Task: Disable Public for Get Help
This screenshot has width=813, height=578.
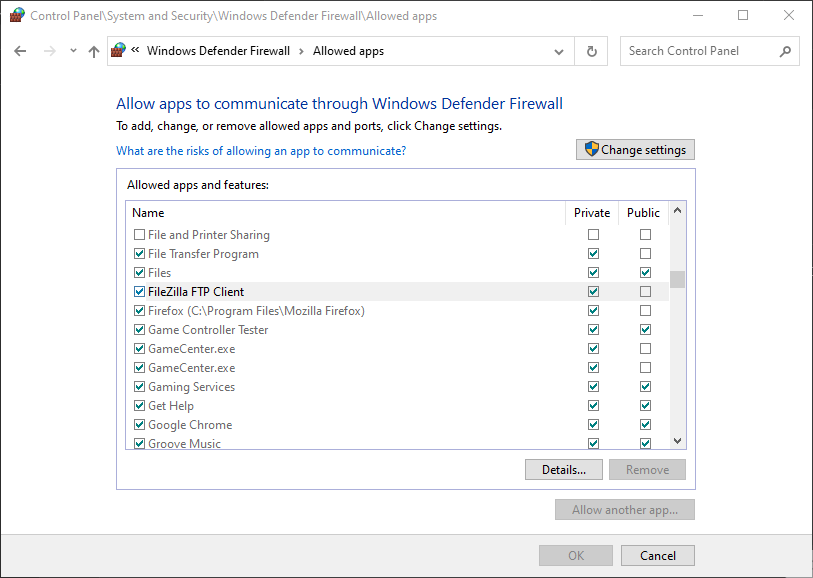Action: click(x=645, y=405)
